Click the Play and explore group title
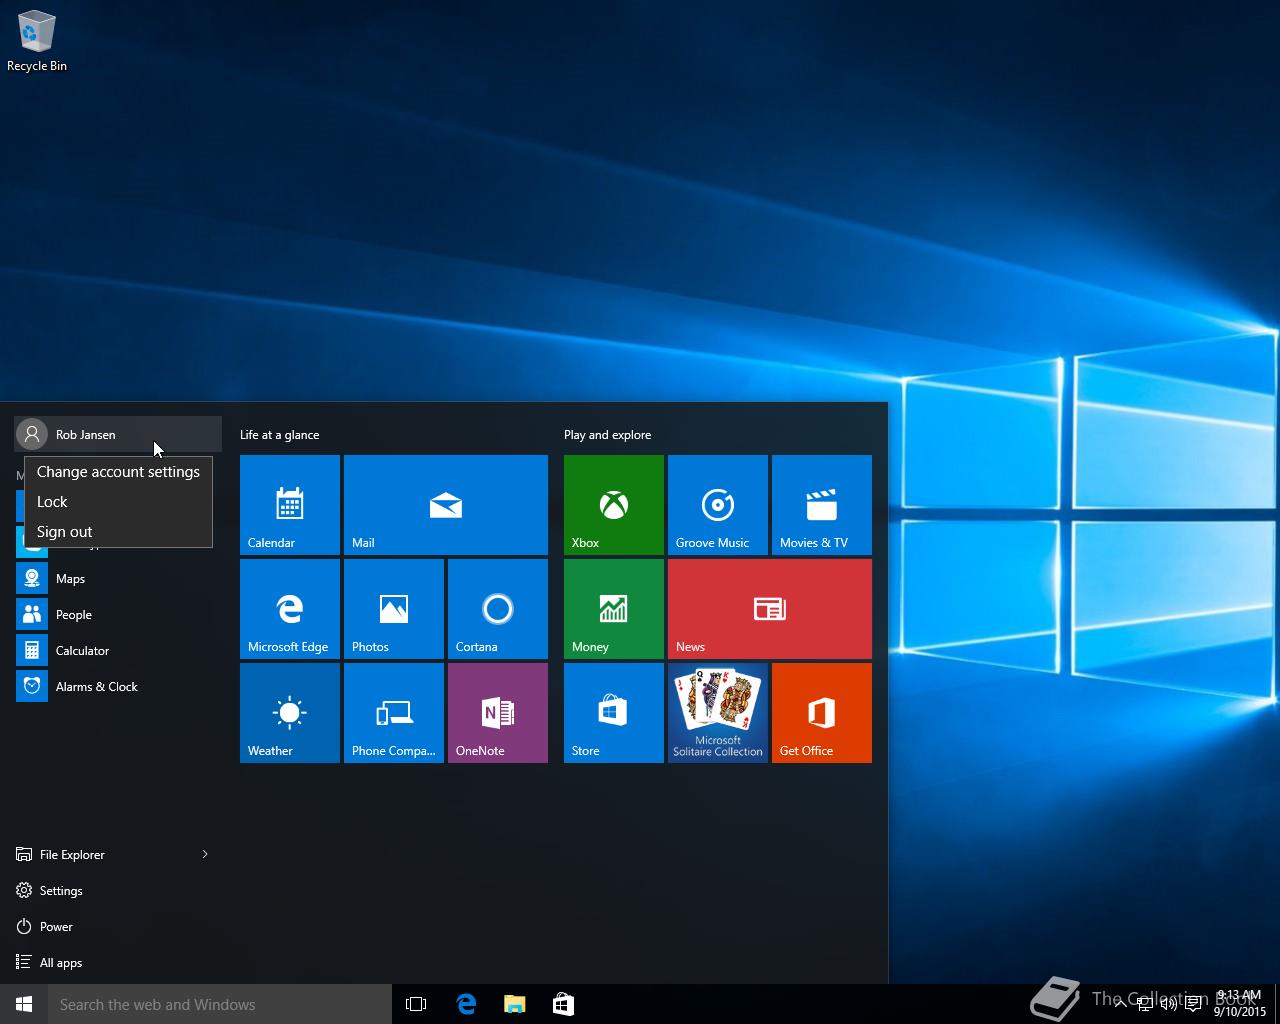 pos(607,435)
